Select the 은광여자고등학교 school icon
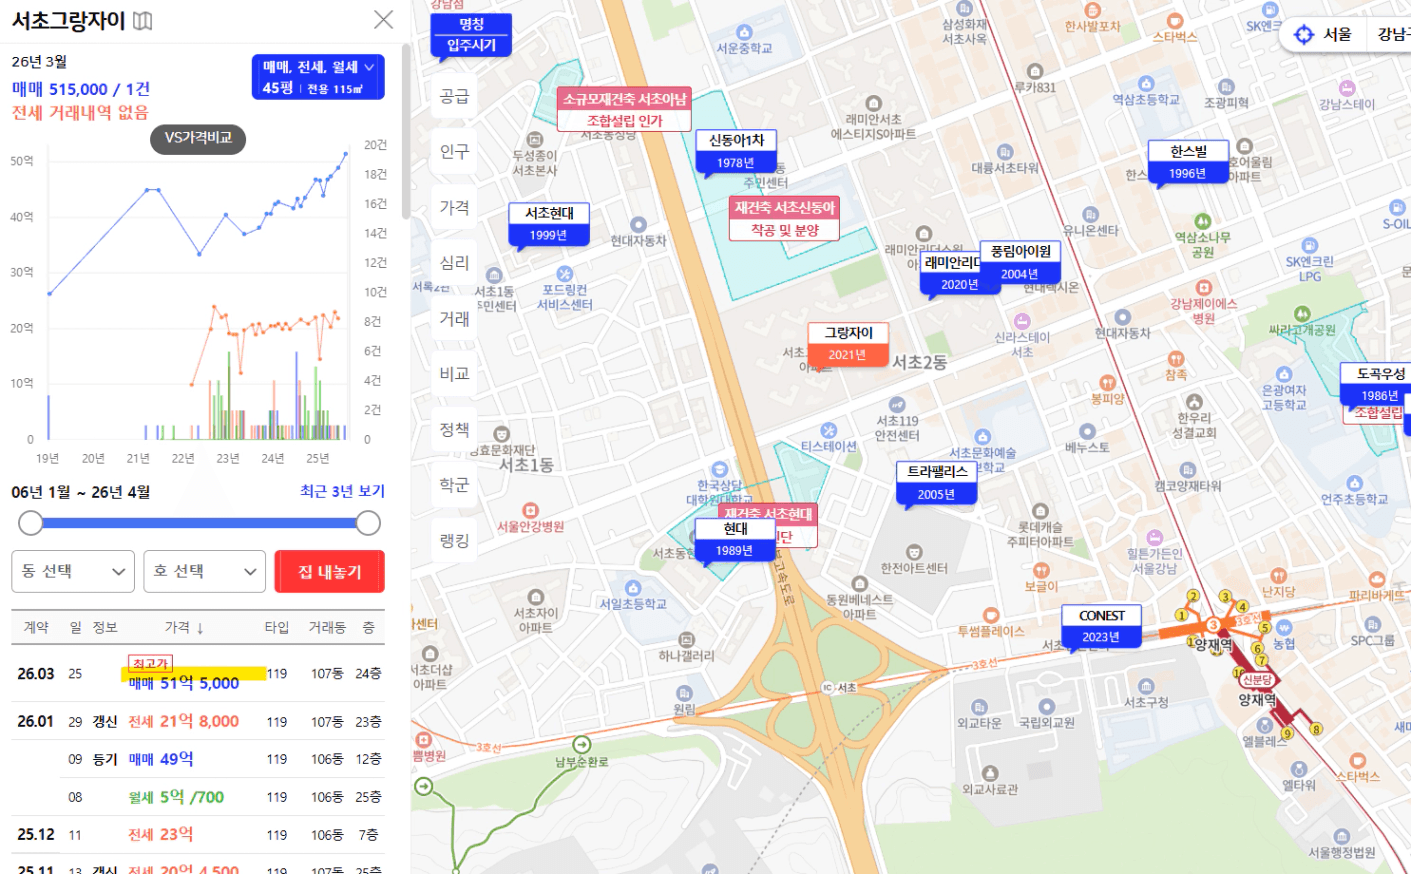 pos(1284,375)
